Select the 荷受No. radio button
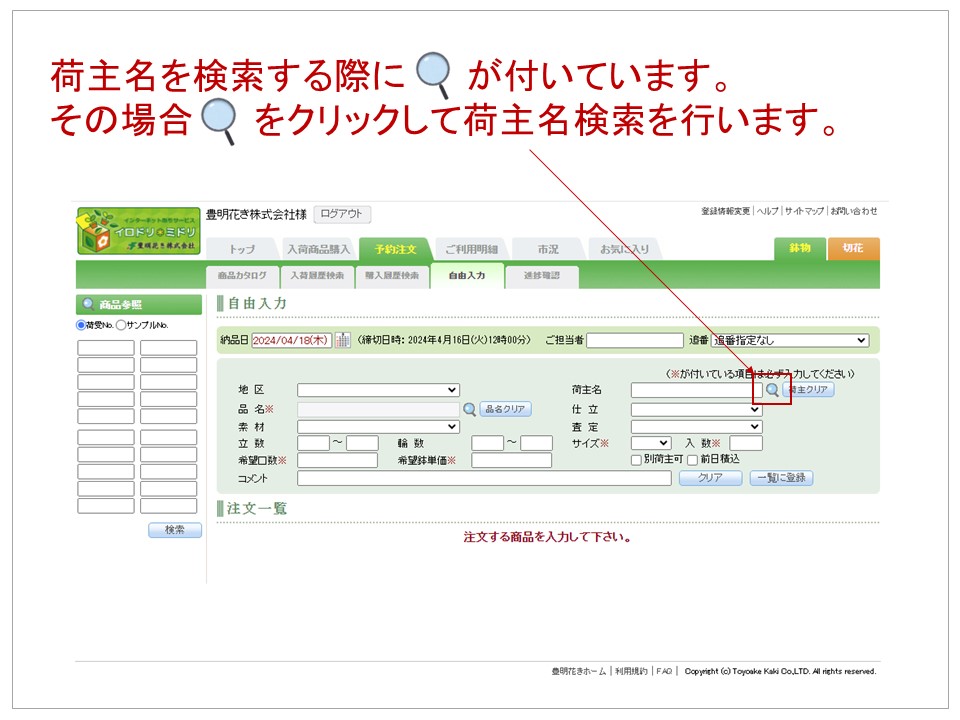Image resolution: width=960 pixels, height=720 pixels. (82, 325)
